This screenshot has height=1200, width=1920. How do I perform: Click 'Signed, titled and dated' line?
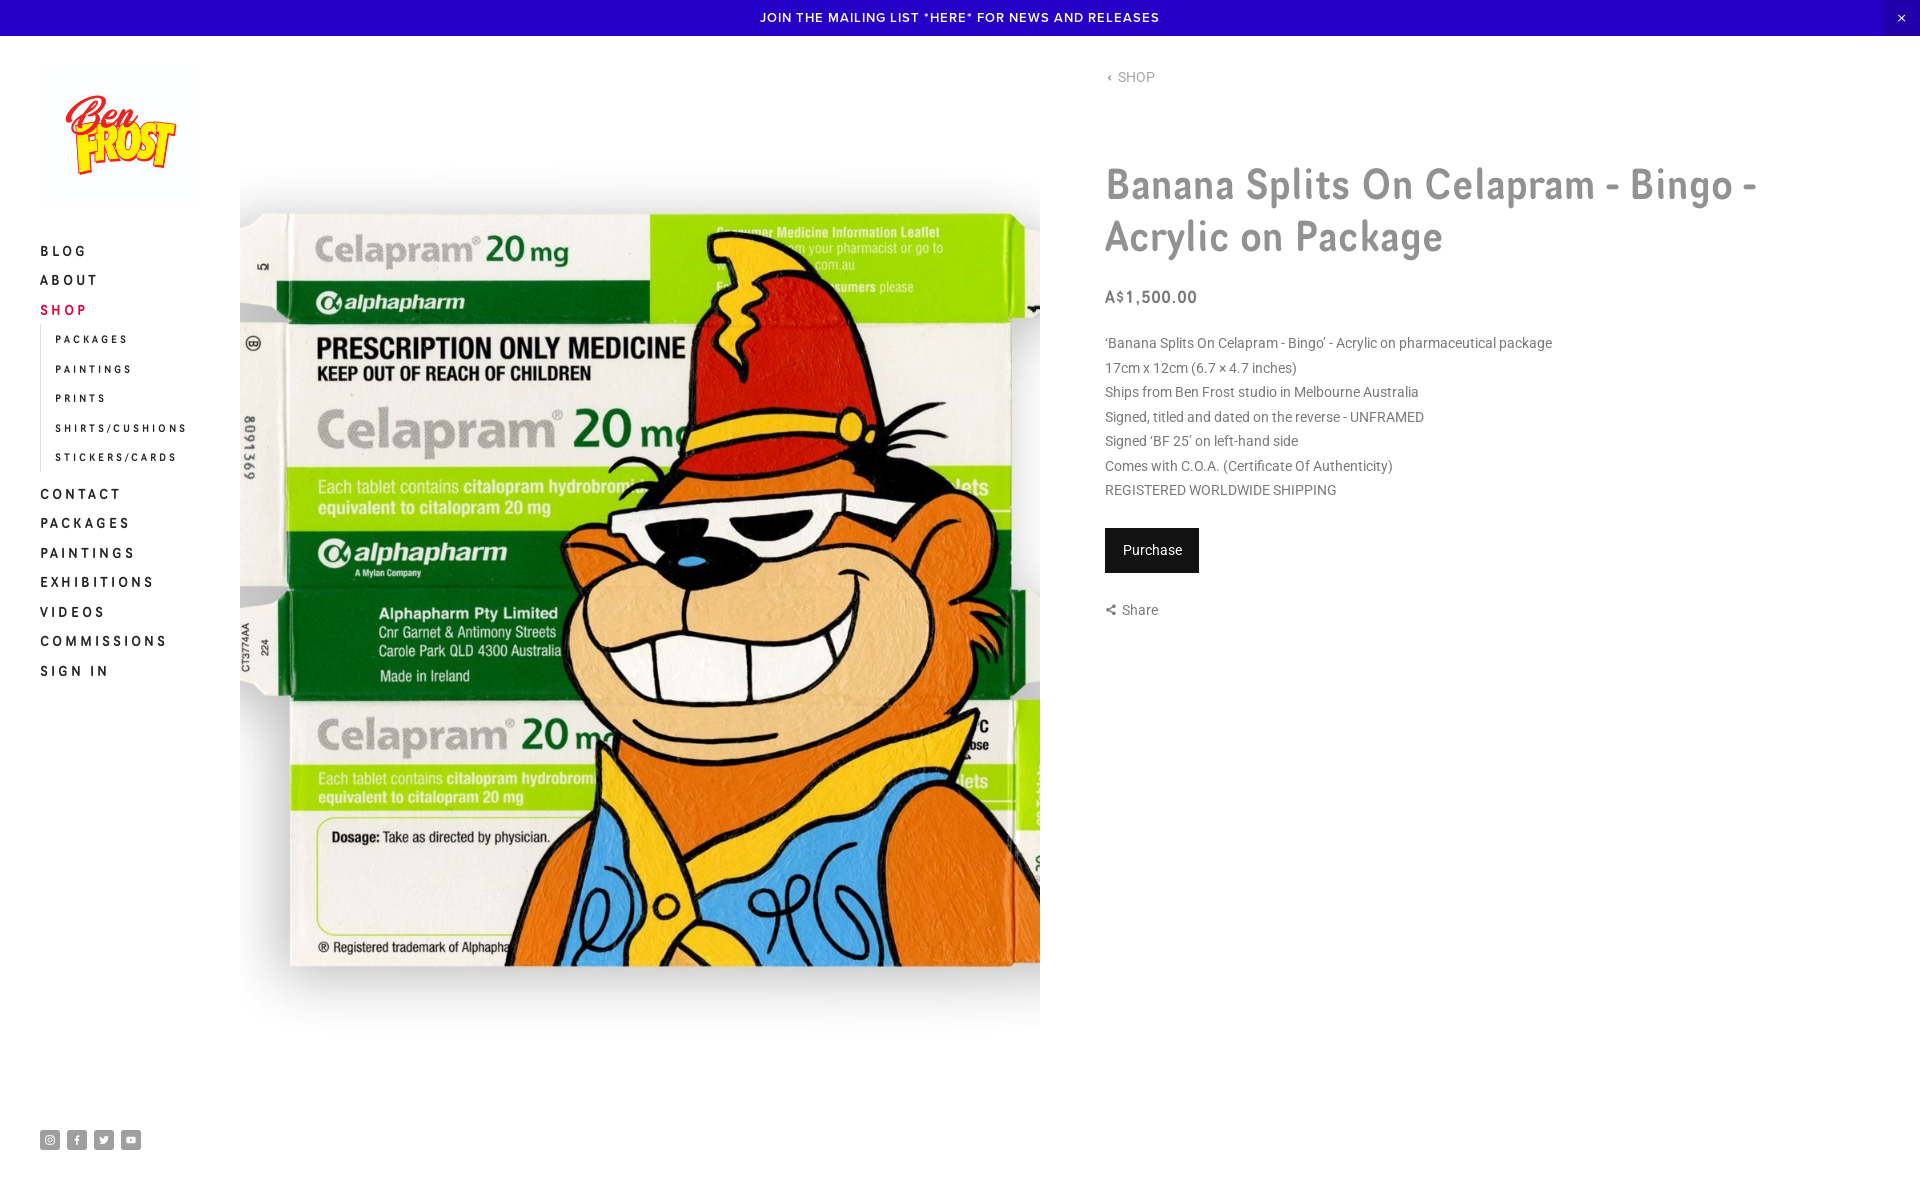click(1265, 417)
